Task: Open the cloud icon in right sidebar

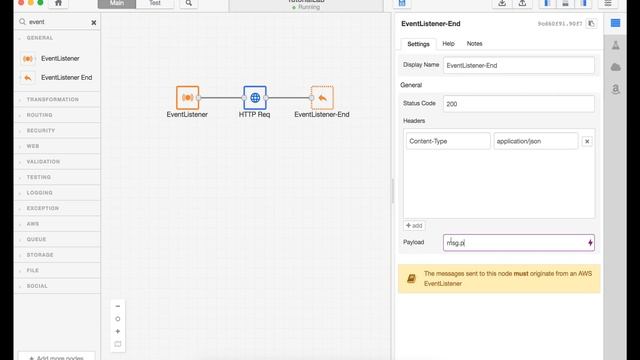Action: tap(616, 67)
